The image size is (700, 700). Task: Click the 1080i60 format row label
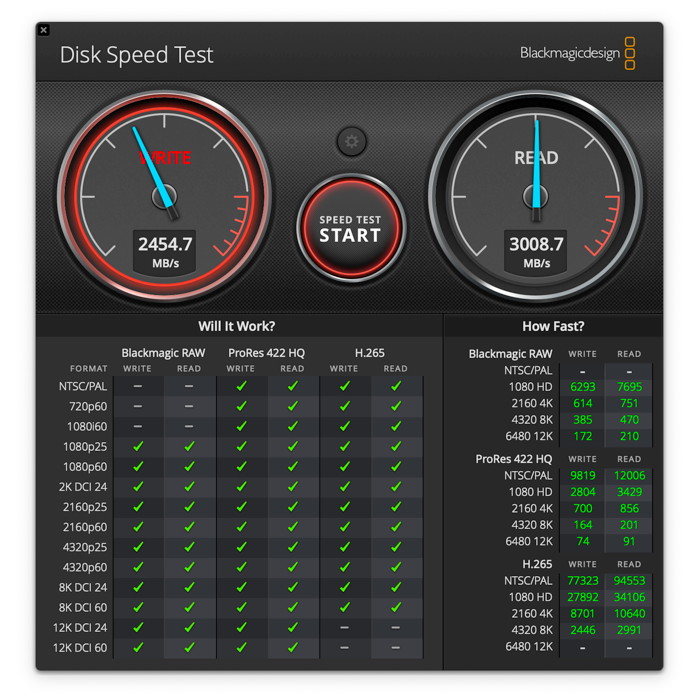pos(87,426)
